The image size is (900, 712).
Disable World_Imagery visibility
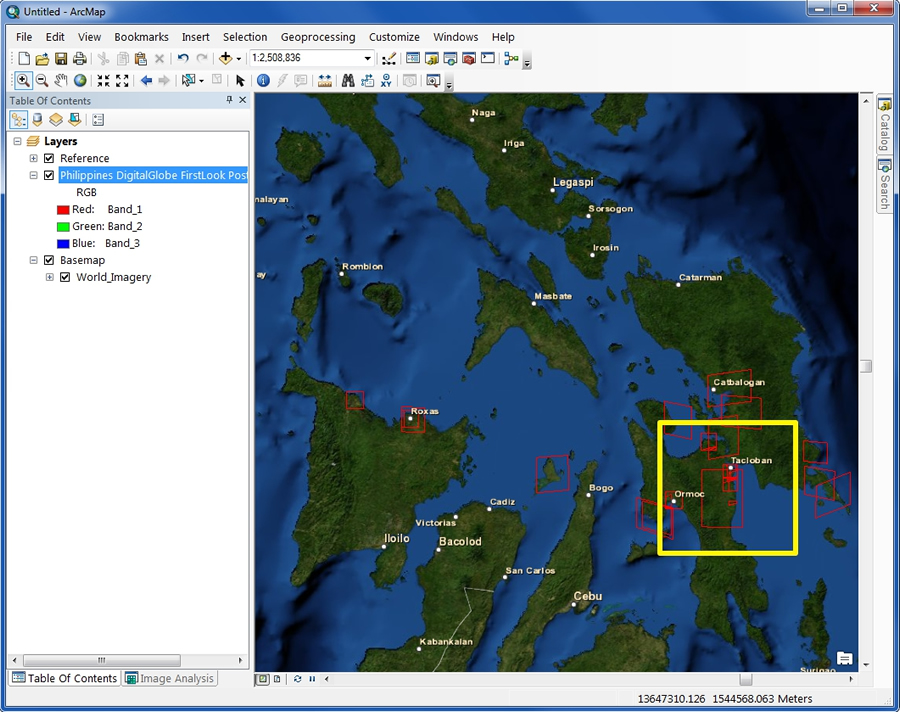pyautogui.click(x=65, y=277)
